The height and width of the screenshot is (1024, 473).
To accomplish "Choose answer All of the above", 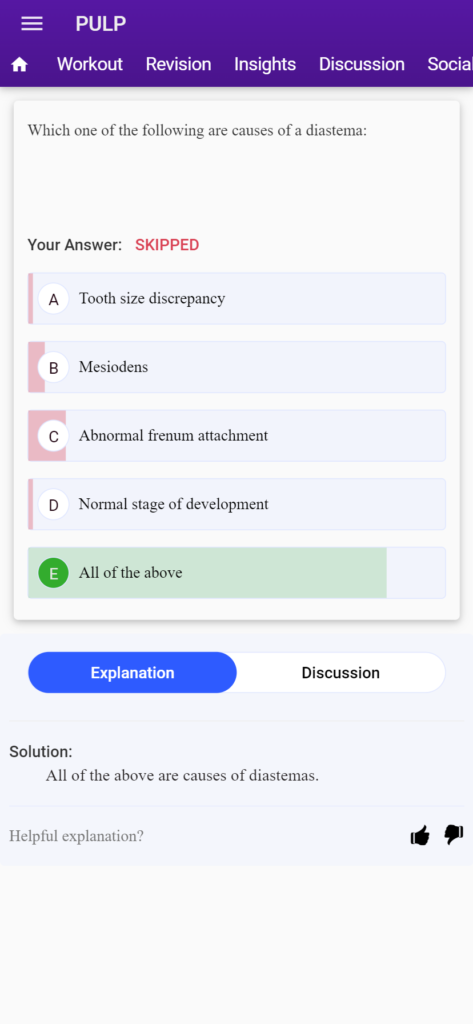I will coord(236,573).
